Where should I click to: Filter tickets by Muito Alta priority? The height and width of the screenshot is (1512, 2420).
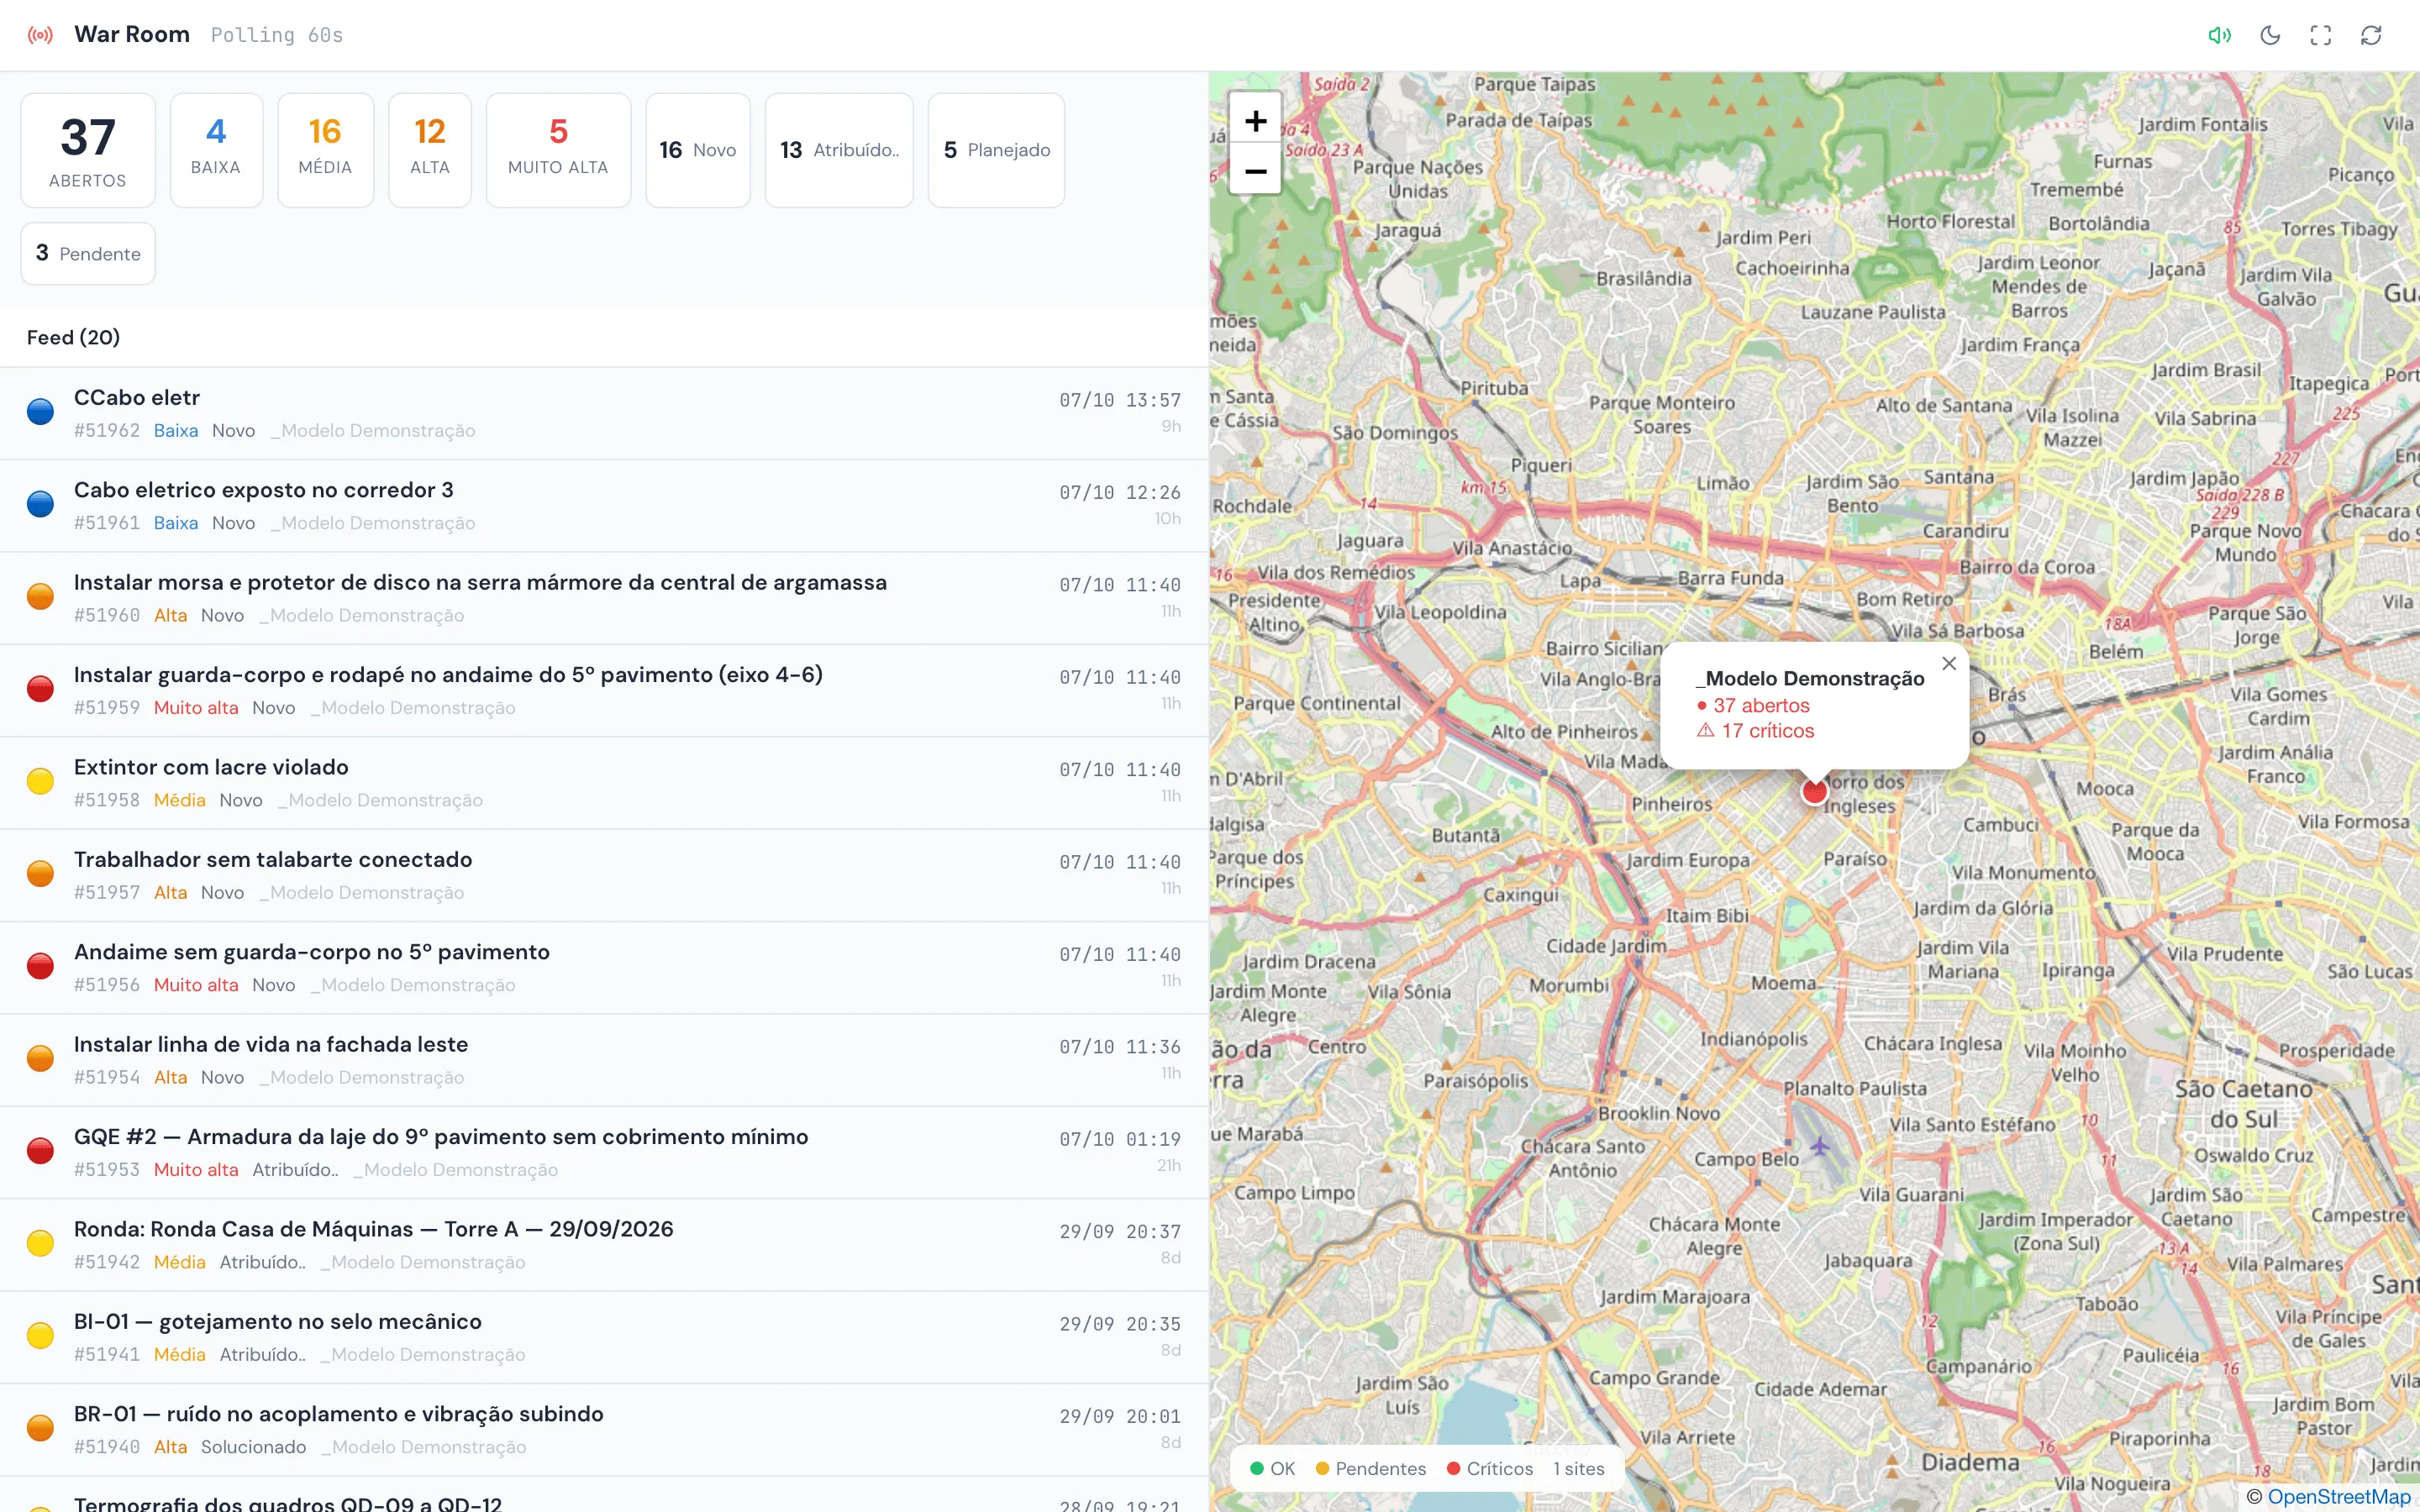pyautogui.click(x=558, y=150)
